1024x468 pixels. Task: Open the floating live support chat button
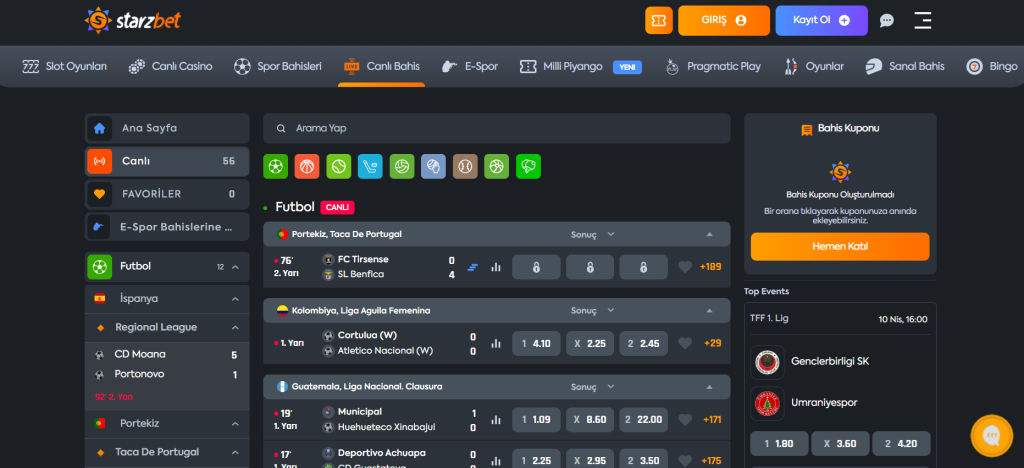pyautogui.click(x=992, y=435)
